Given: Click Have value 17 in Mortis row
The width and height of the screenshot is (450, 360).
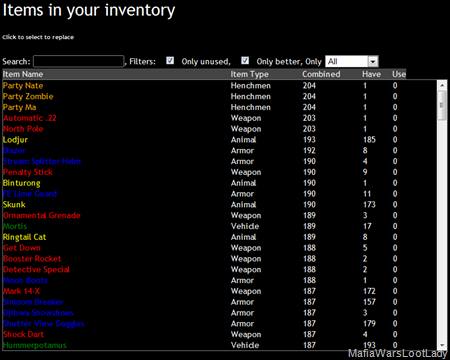Looking at the screenshot, I should pyautogui.click(x=367, y=226).
